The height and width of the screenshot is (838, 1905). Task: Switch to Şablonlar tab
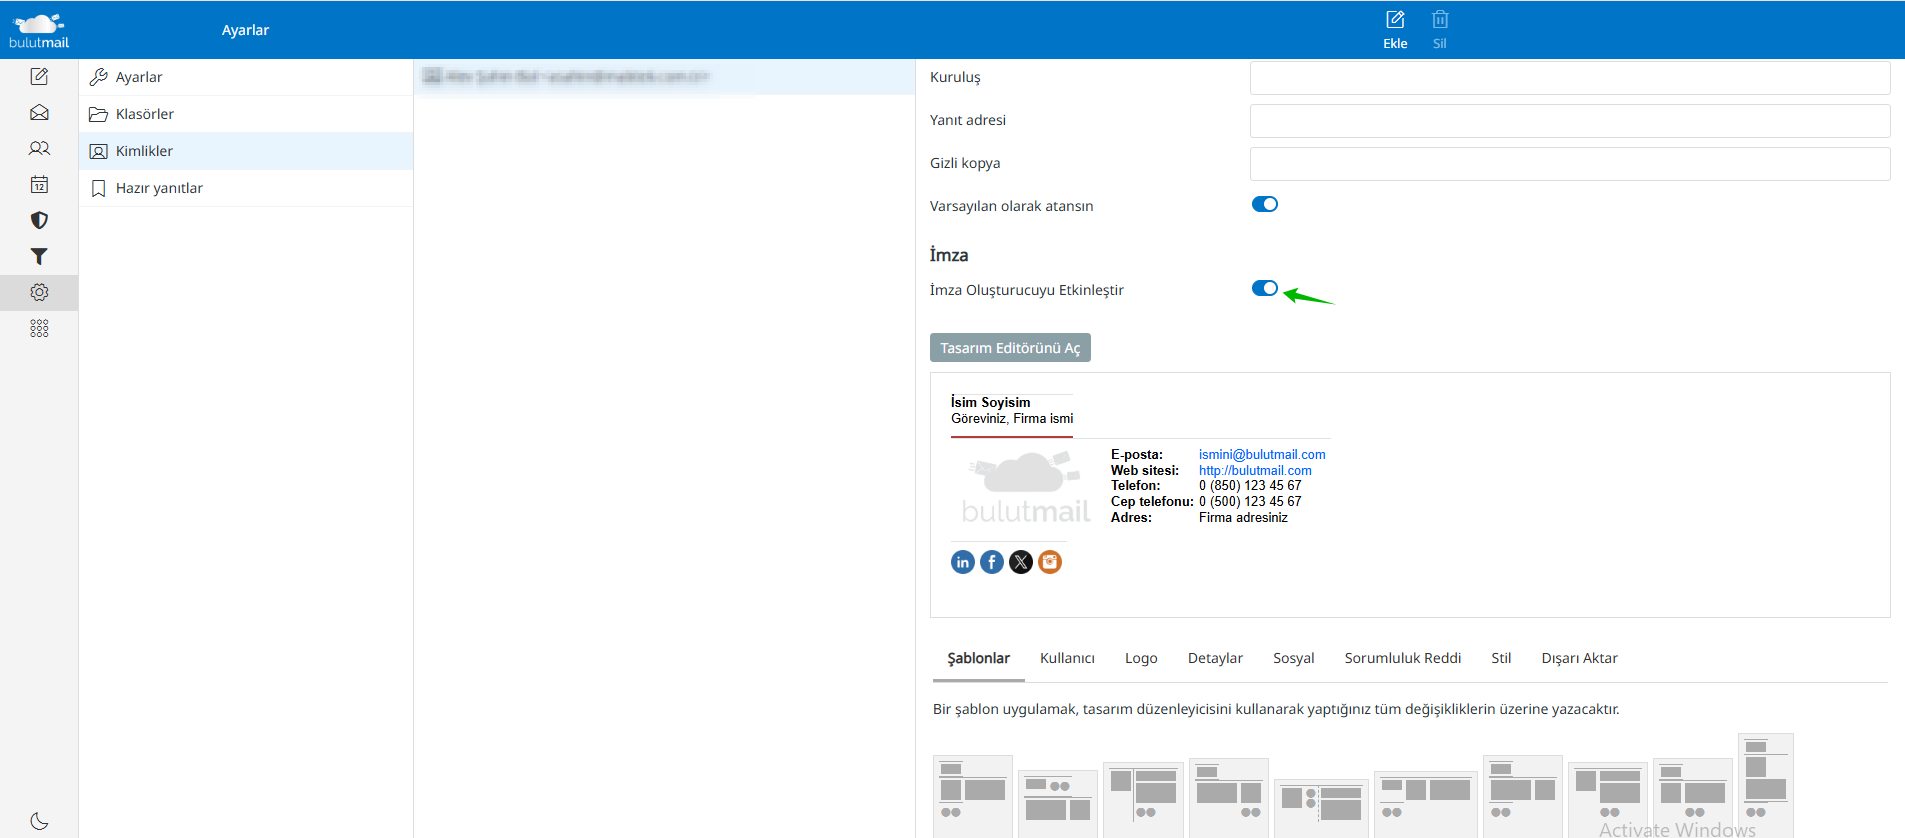978,658
